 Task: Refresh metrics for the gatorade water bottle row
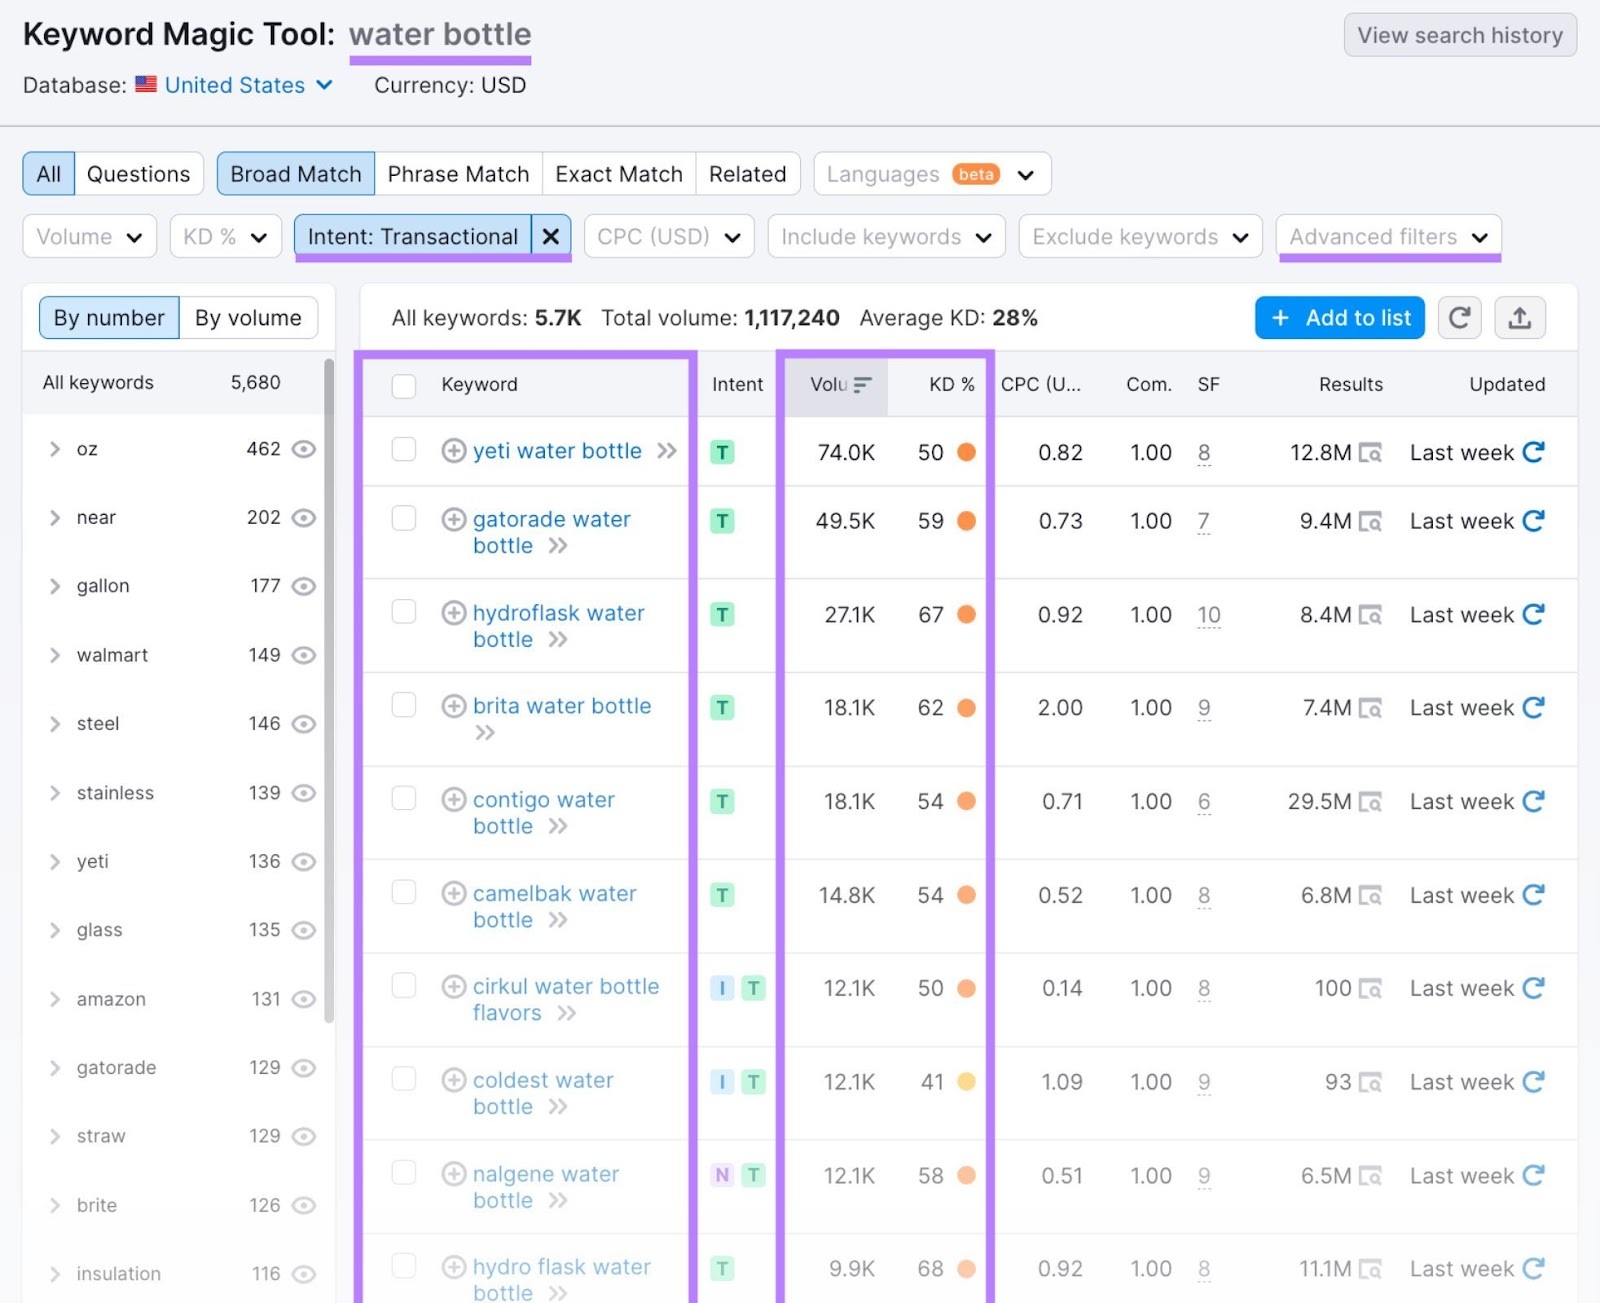pyautogui.click(x=1534, y=520)
